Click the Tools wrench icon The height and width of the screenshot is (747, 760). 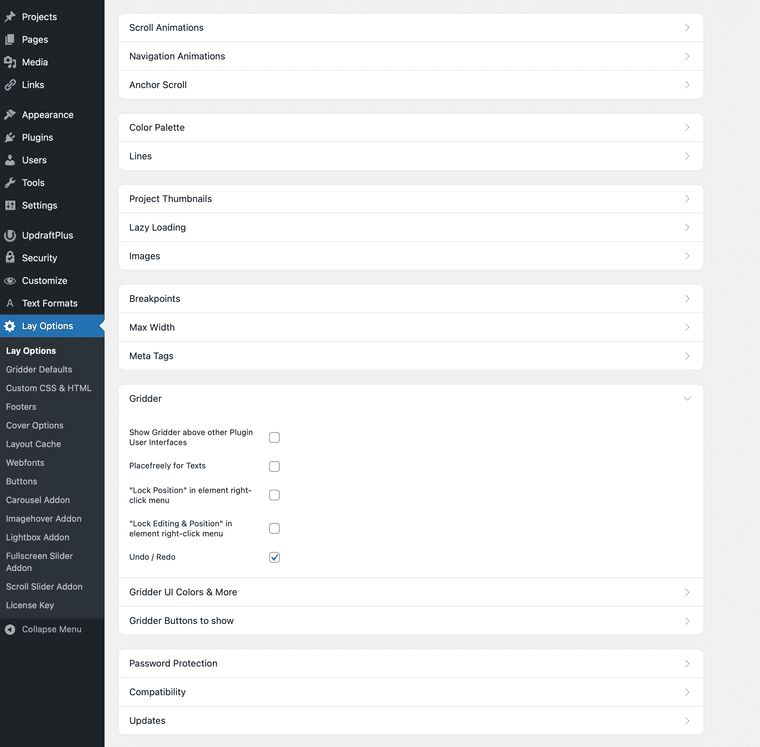[x=10, y=183]
